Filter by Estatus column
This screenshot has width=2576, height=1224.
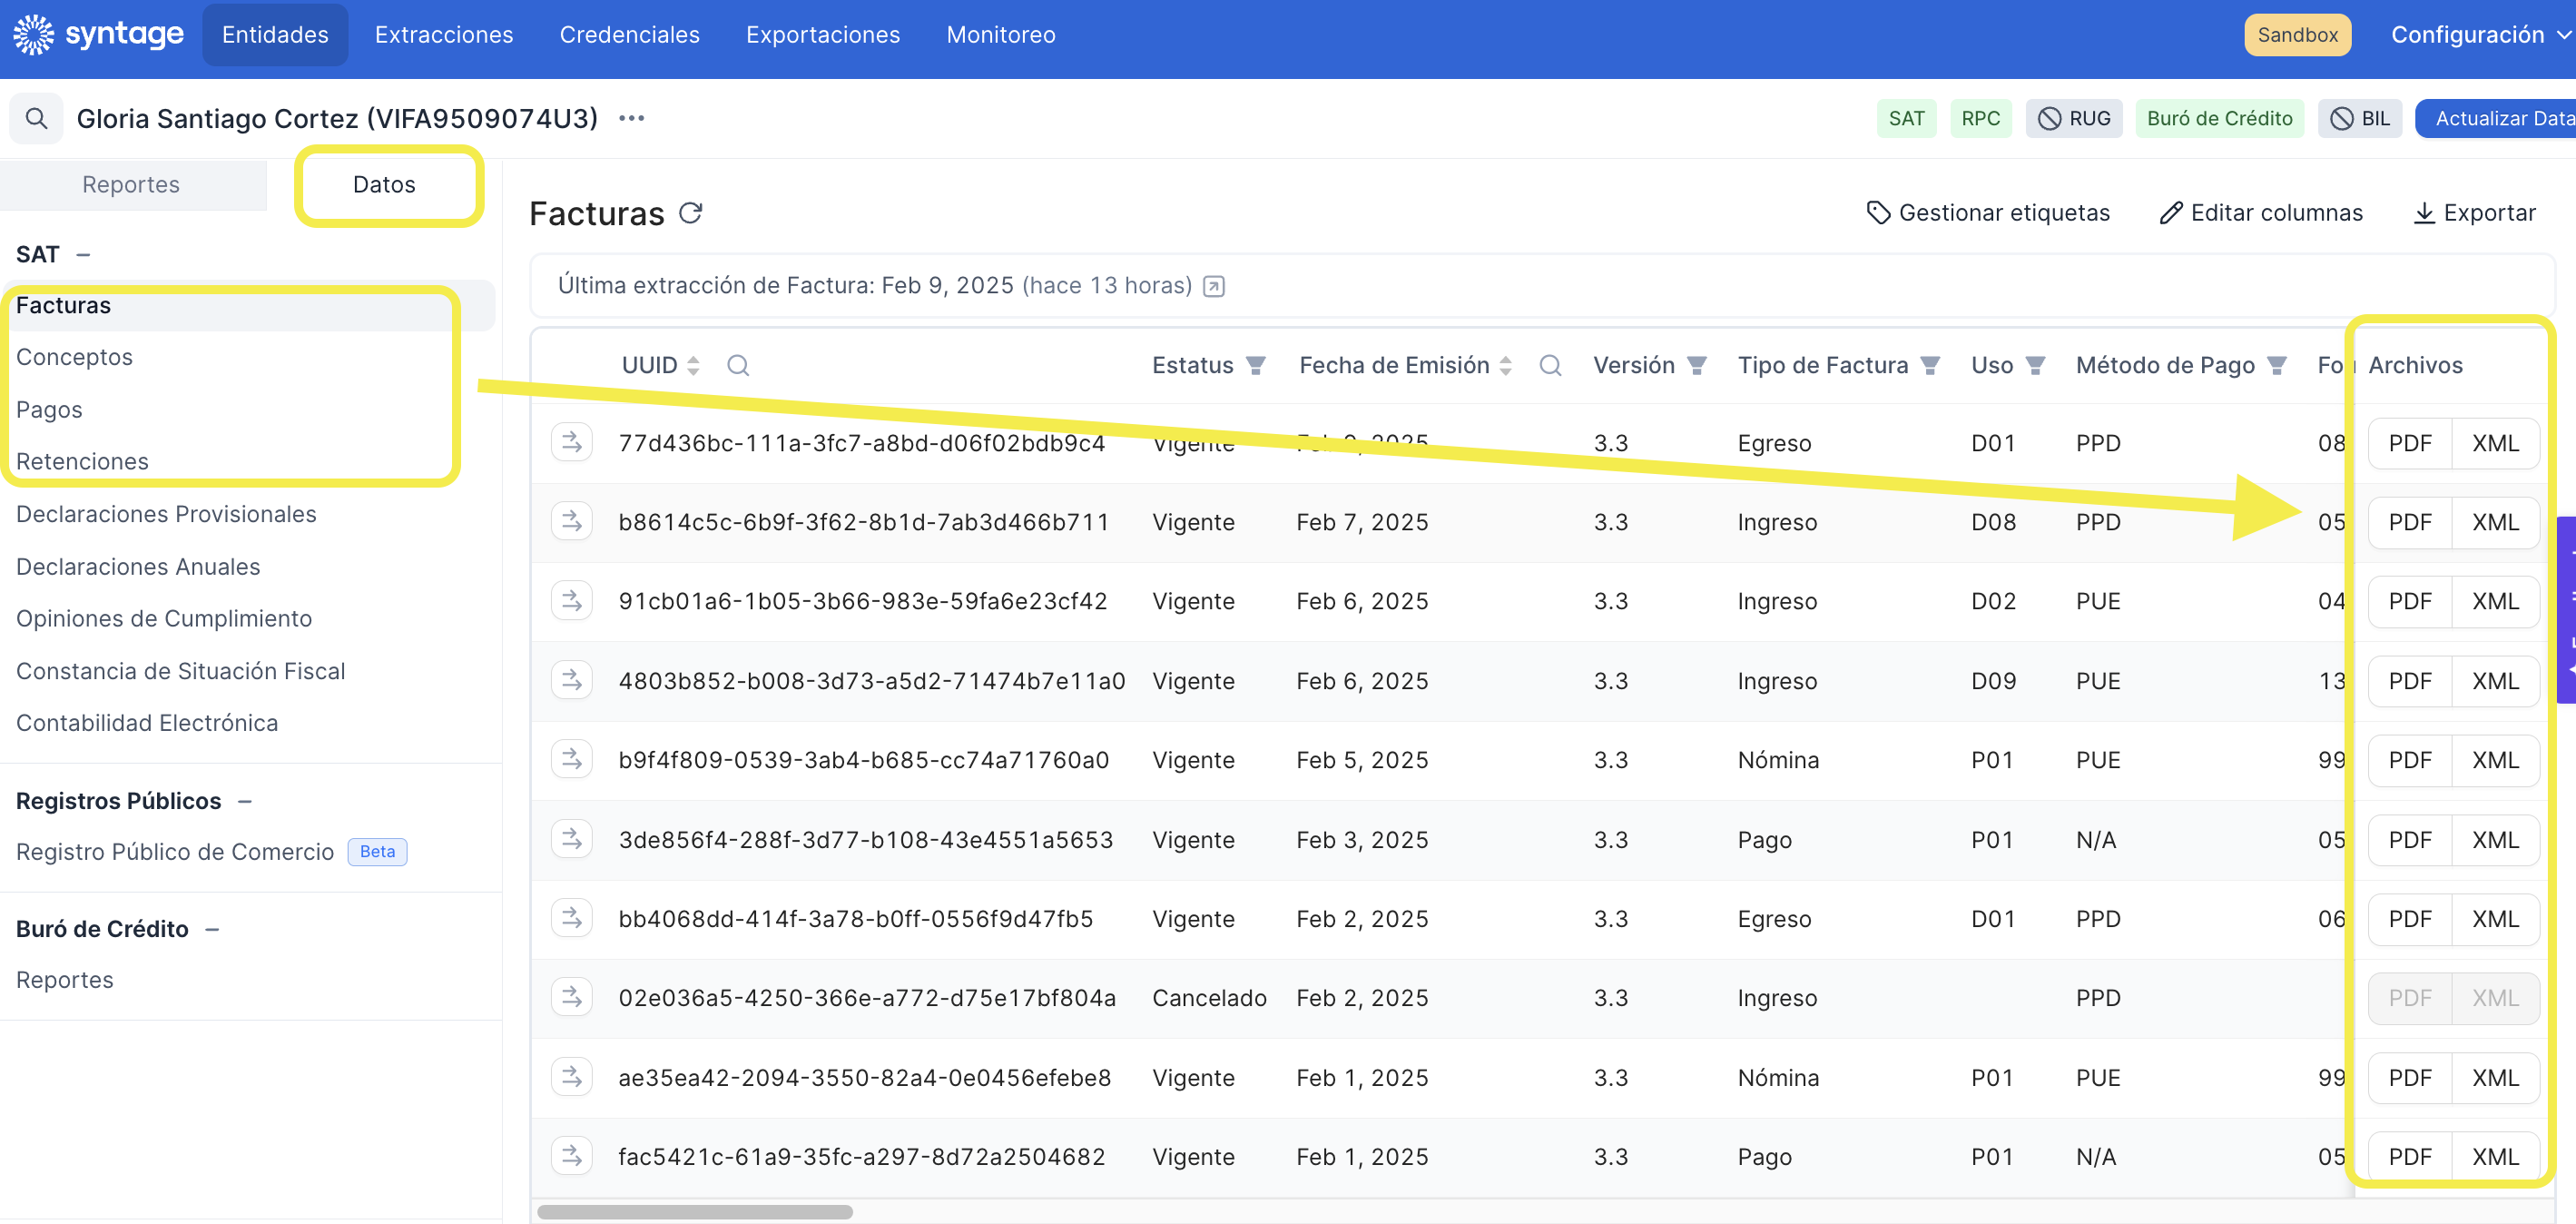point(1256,365)
